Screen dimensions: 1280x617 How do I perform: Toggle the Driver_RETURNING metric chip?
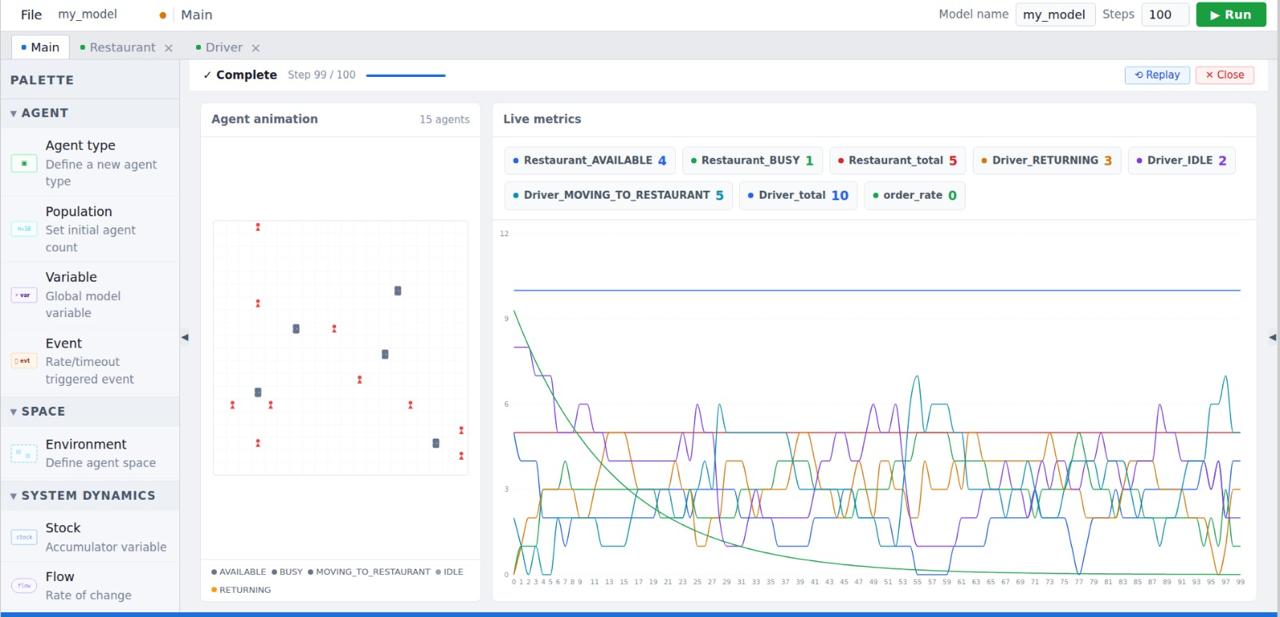point(1046,160)
